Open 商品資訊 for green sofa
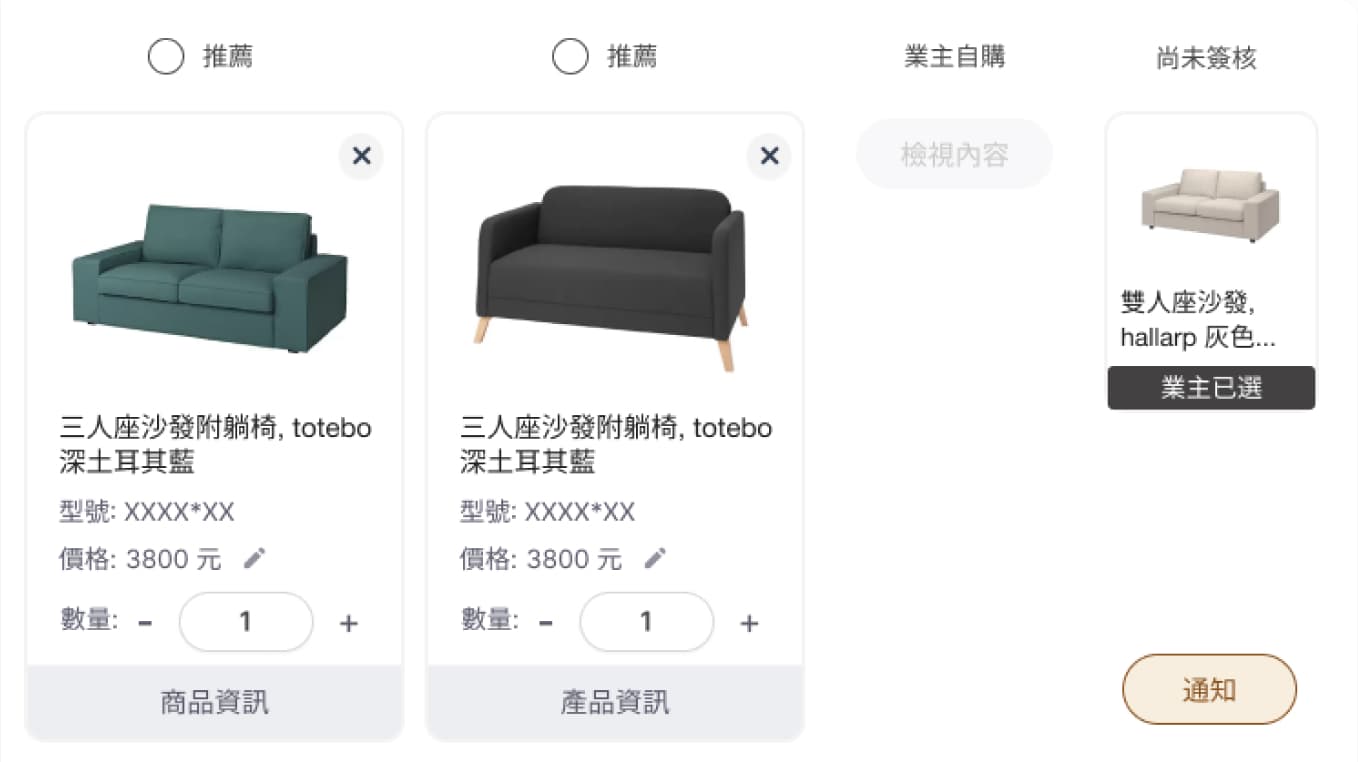1358x762 pixels. click(x=214, y=703)
